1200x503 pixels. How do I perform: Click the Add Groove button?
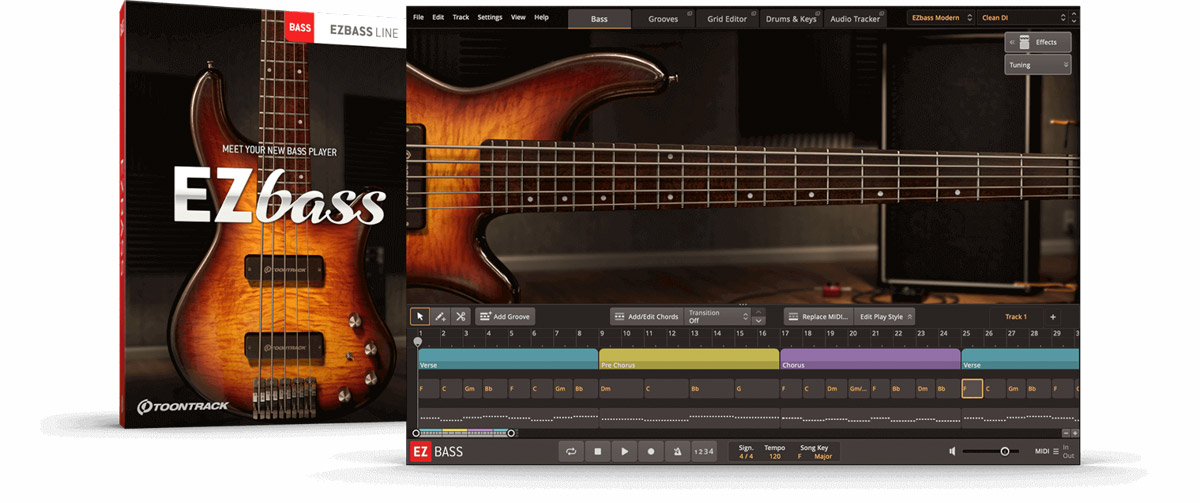coord(505,316)
